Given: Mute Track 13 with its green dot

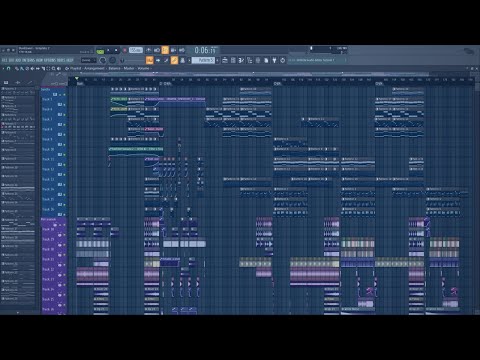Looking at the screenshot, I should pyautogui.click(x=64, y=185).
